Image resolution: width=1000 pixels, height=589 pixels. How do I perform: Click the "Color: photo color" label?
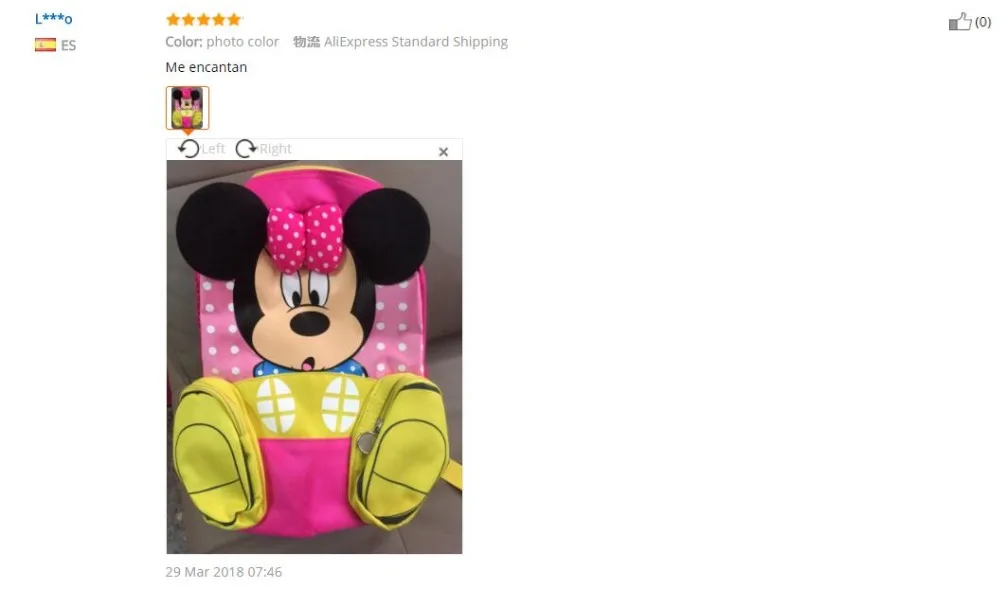(x=222, y=41)
